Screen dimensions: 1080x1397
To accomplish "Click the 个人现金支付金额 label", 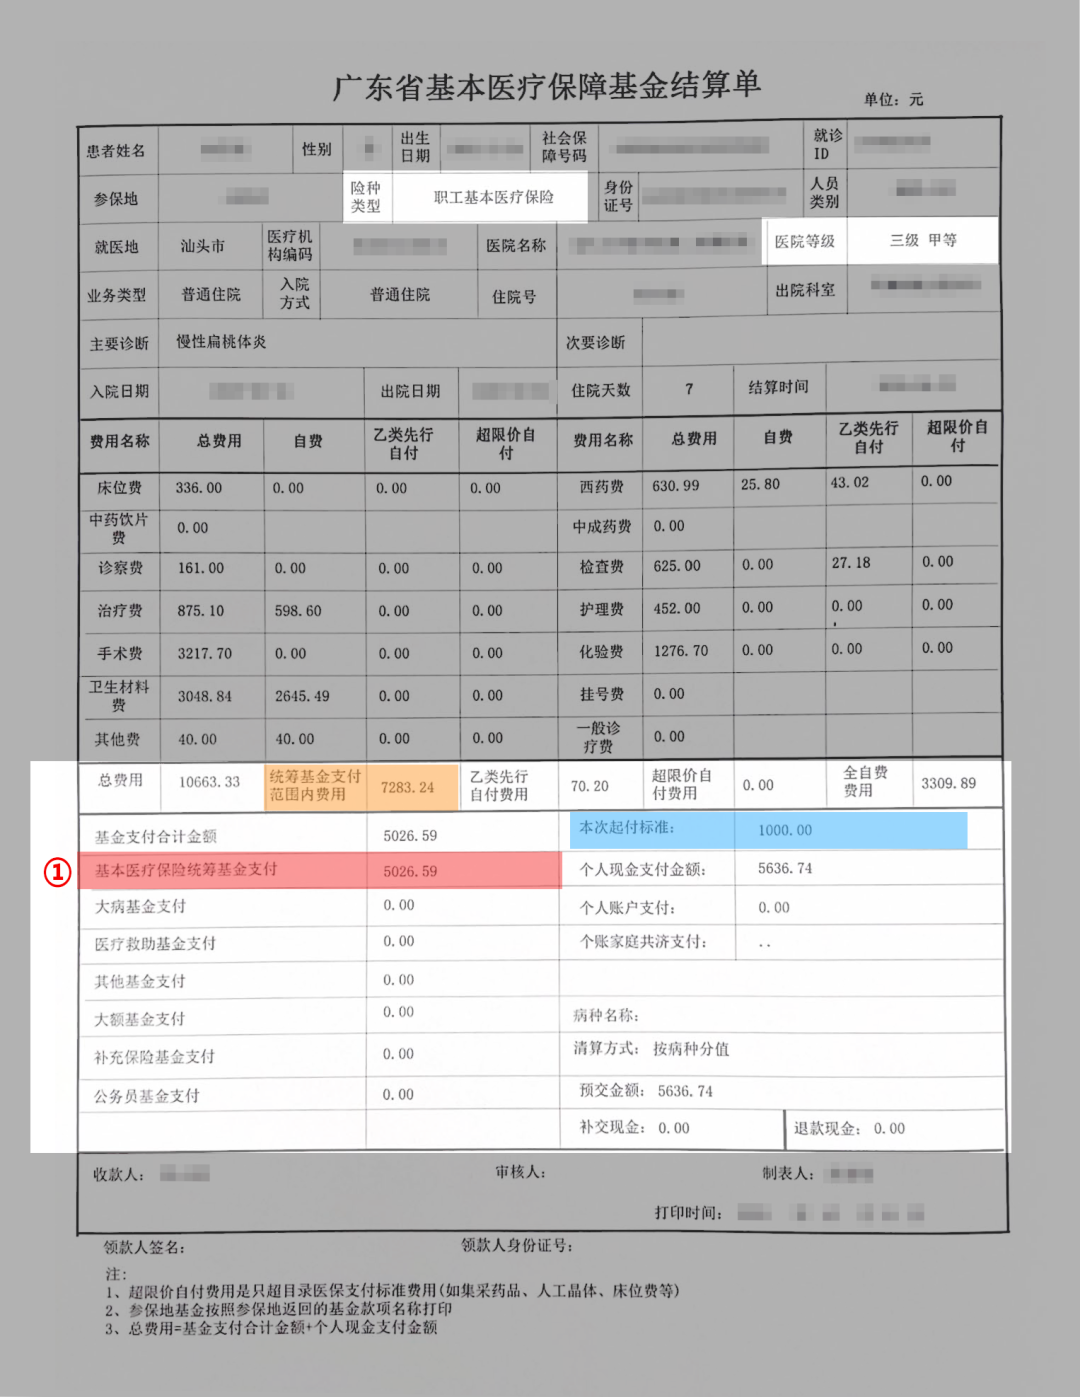I will pos(643,870).
